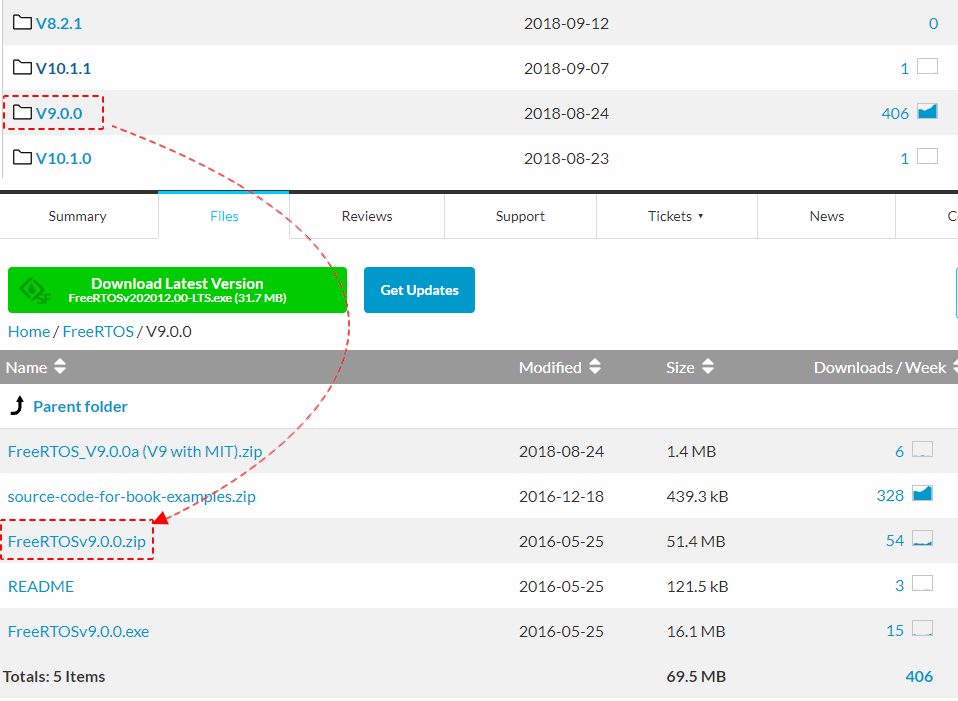Click downloads count 328 for book examples

890,496
